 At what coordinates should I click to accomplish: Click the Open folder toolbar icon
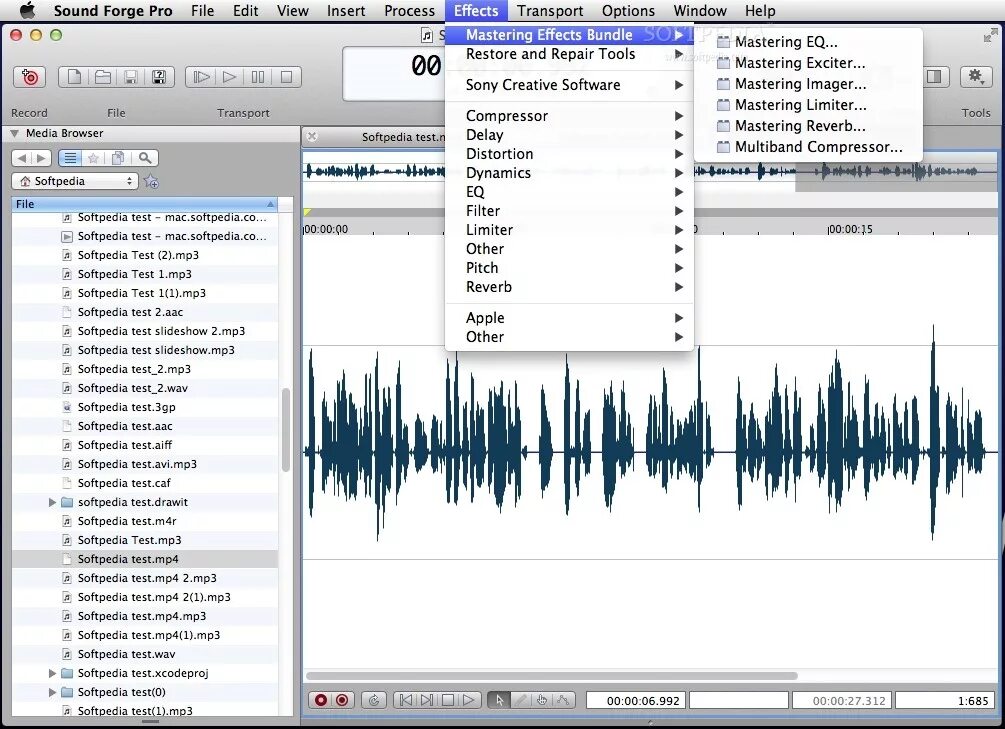pyautogui.click(x=103, y=77)
